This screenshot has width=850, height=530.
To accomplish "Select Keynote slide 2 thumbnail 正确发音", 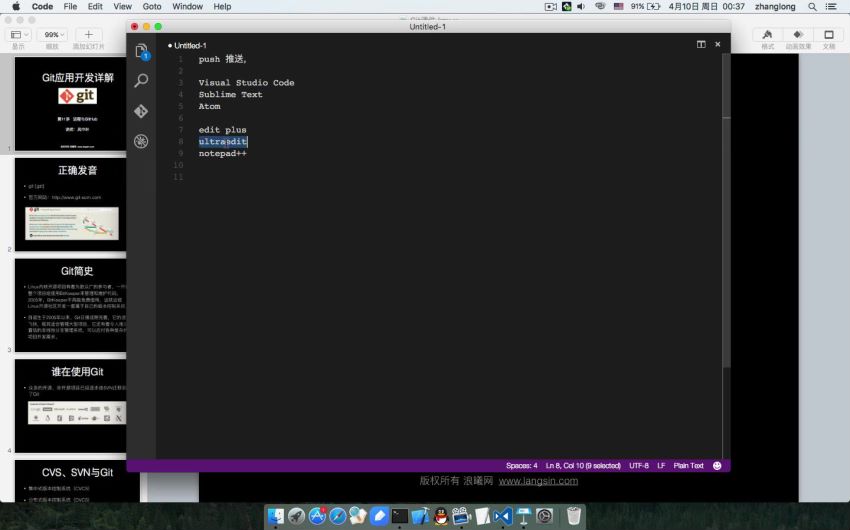I will click(70, 204).
